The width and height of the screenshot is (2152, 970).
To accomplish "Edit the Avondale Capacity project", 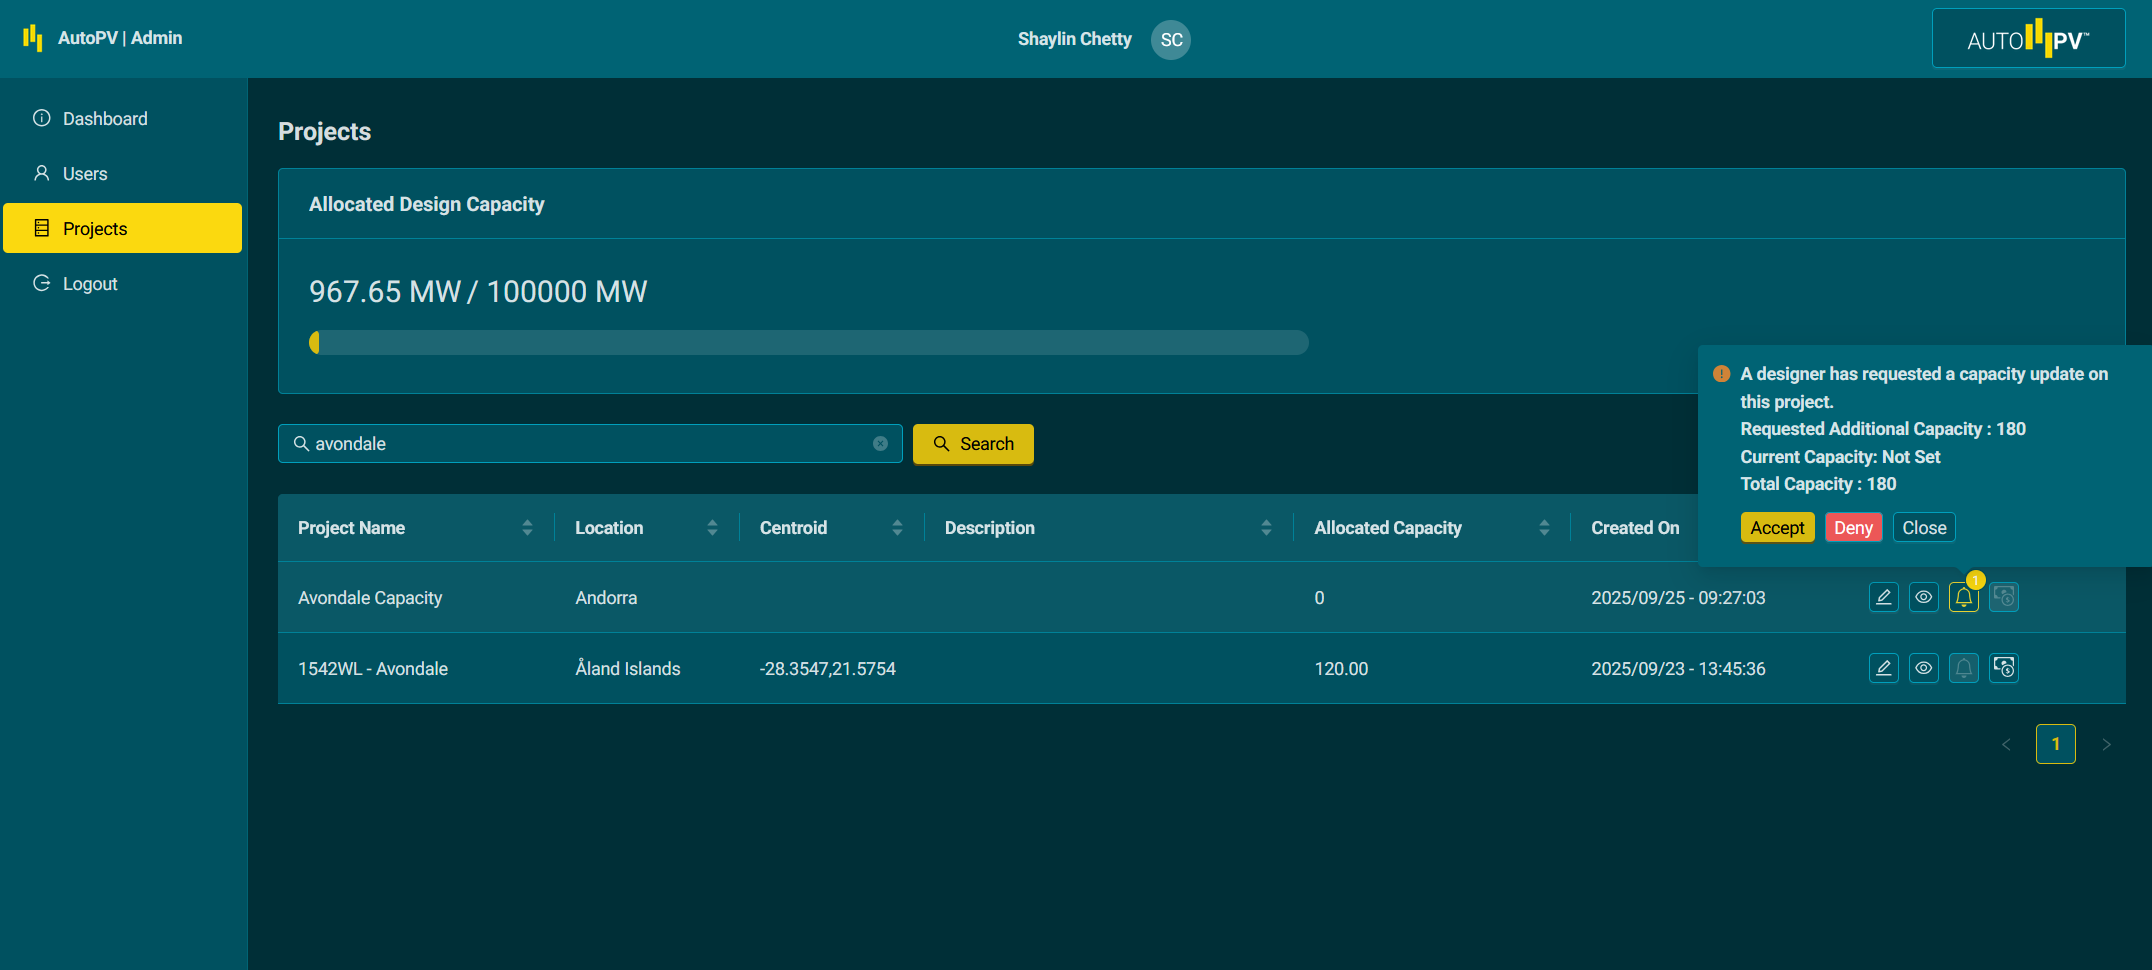I will click(x=1883, y=597).
